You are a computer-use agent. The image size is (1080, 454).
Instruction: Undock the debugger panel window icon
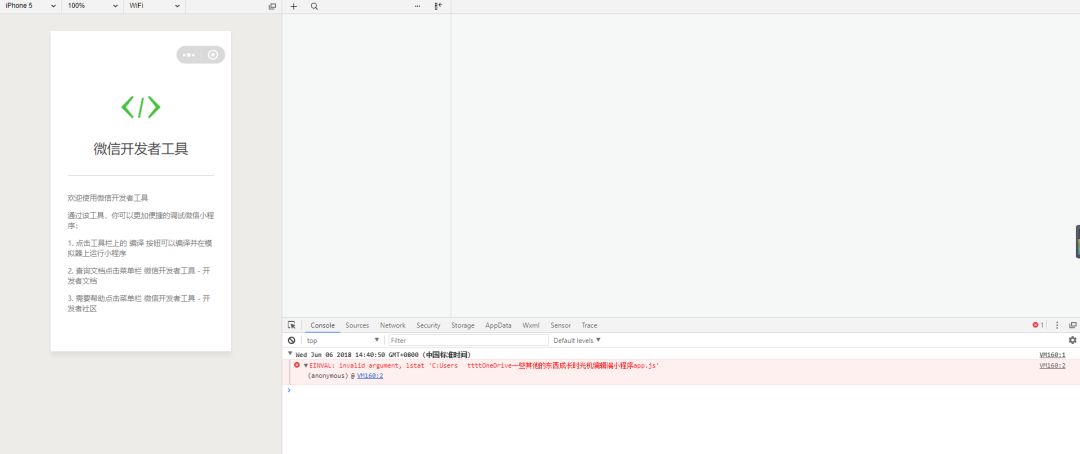1072,325
